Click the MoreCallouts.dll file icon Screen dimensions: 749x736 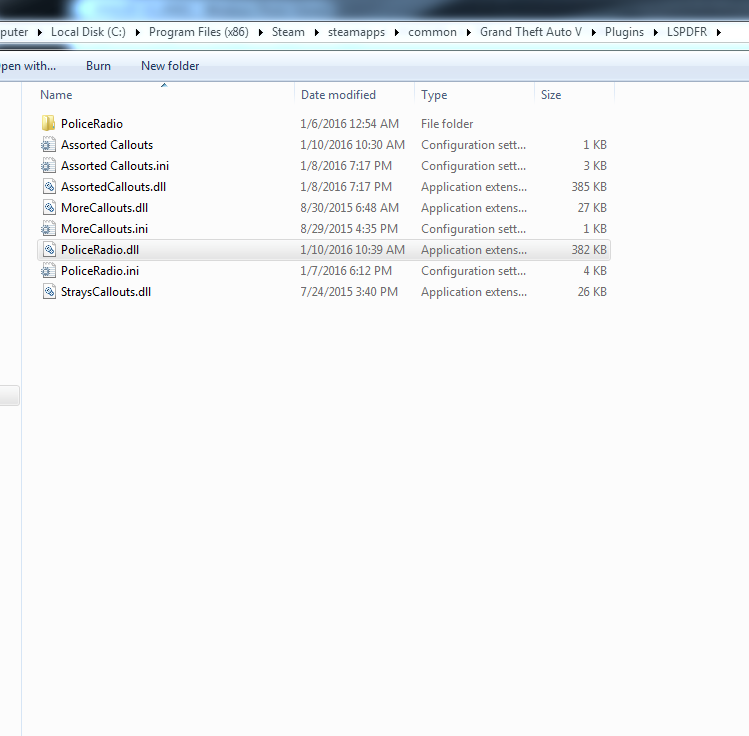click(48, 207)
